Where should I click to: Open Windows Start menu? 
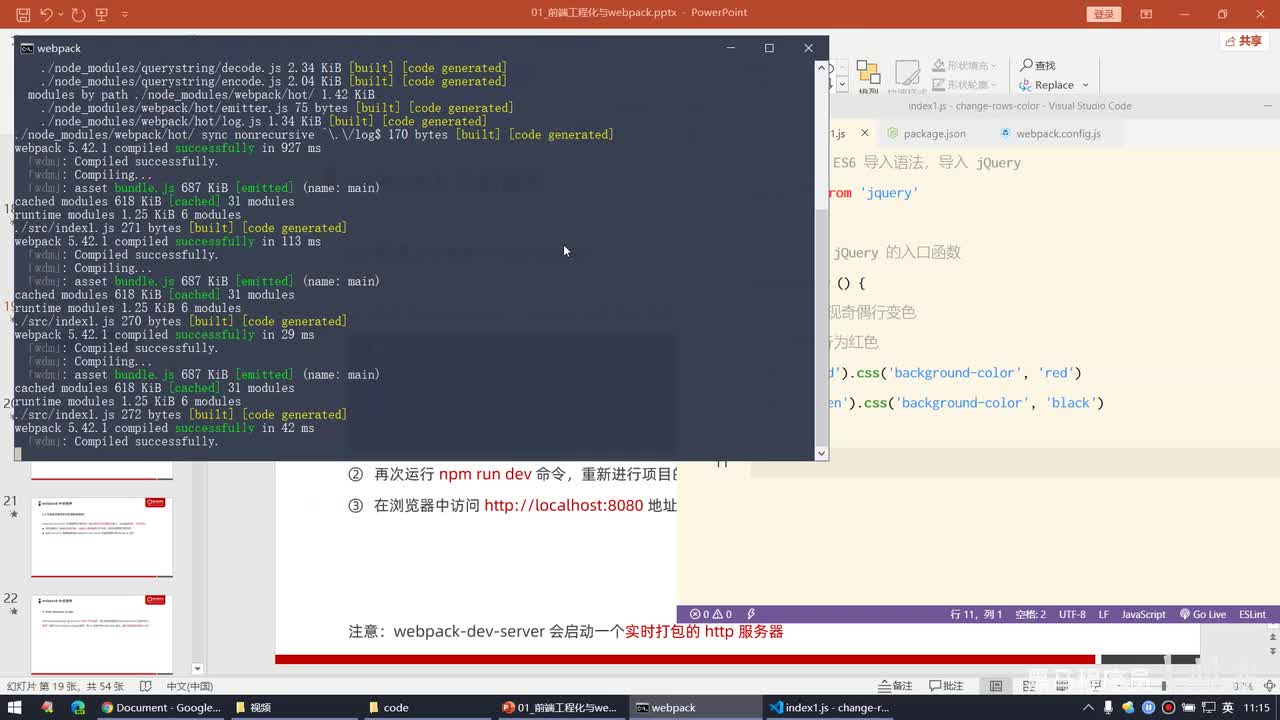[x=15, y=707]
